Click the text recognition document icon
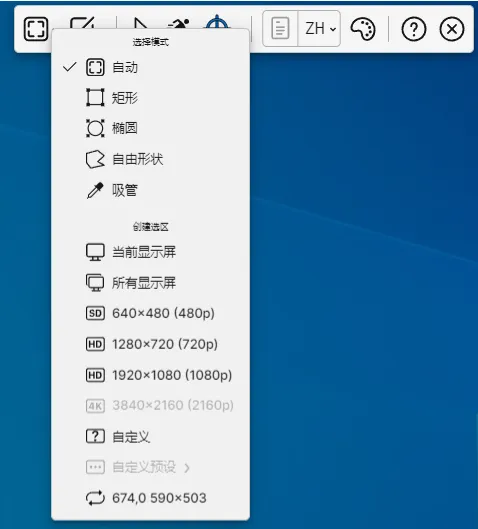478x529 pixels. point(280,29)
